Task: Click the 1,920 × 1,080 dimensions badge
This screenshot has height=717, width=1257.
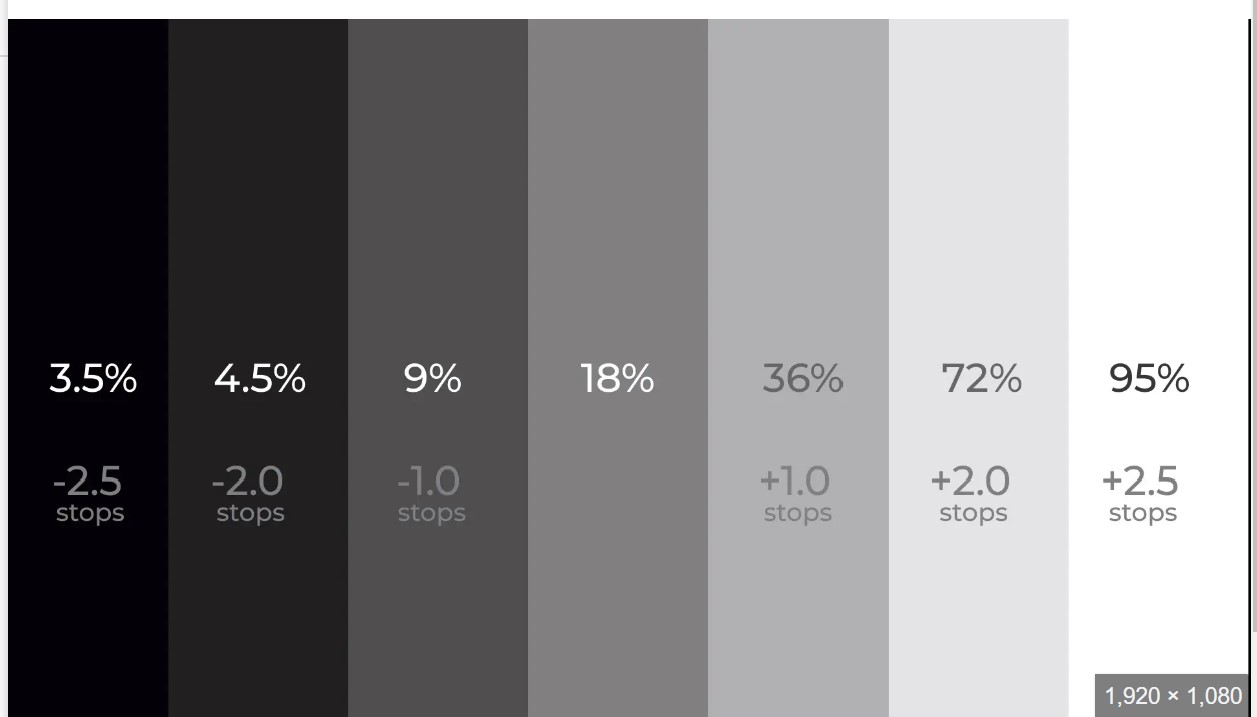Action: [1173, 696]
